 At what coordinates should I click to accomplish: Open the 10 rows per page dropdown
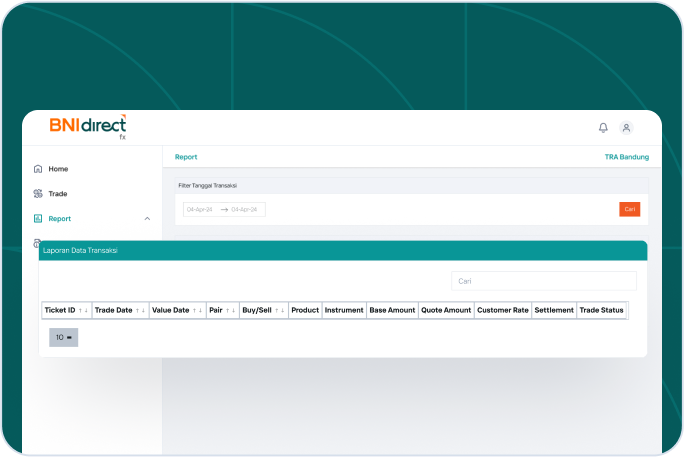click(x=63, y=338)
